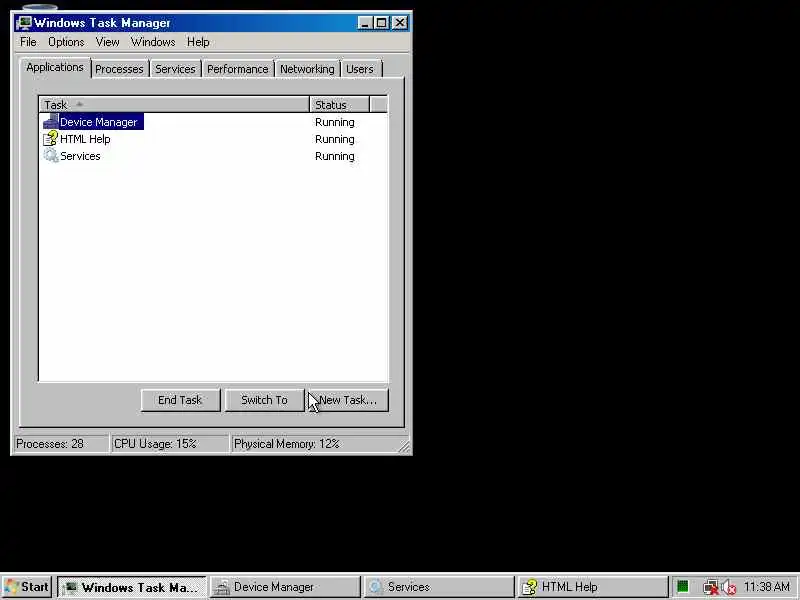The image size is (800, 600).
Task: Click the 11:38 AM taskbar clock
Action: point(767,587)
